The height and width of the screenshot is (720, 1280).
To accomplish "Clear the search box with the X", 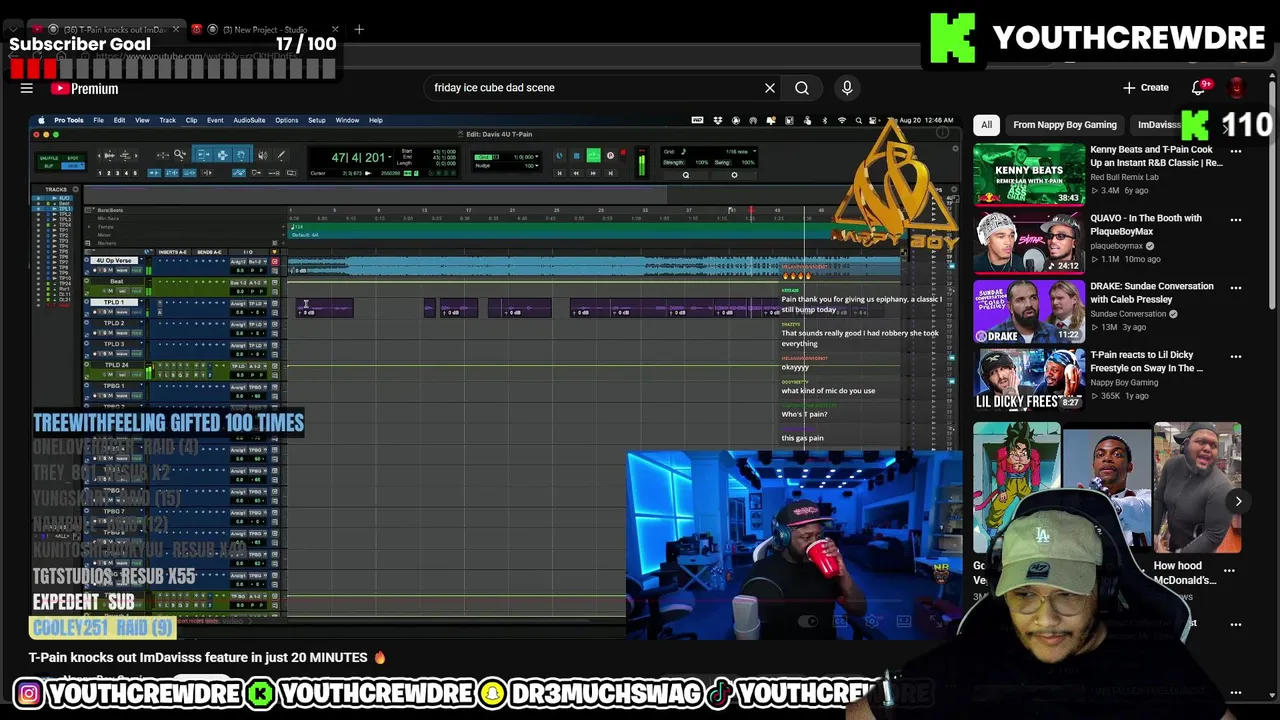I will coord(770,88).
